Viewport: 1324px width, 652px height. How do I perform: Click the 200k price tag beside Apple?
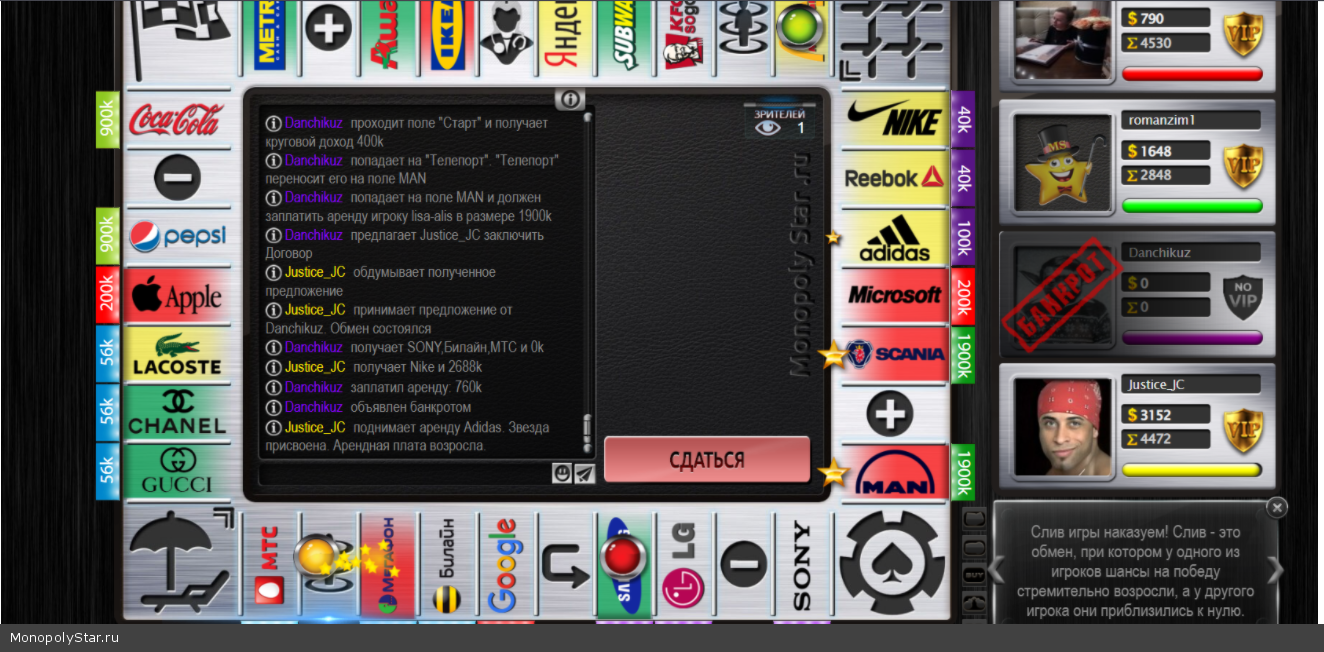pos(108,295)
